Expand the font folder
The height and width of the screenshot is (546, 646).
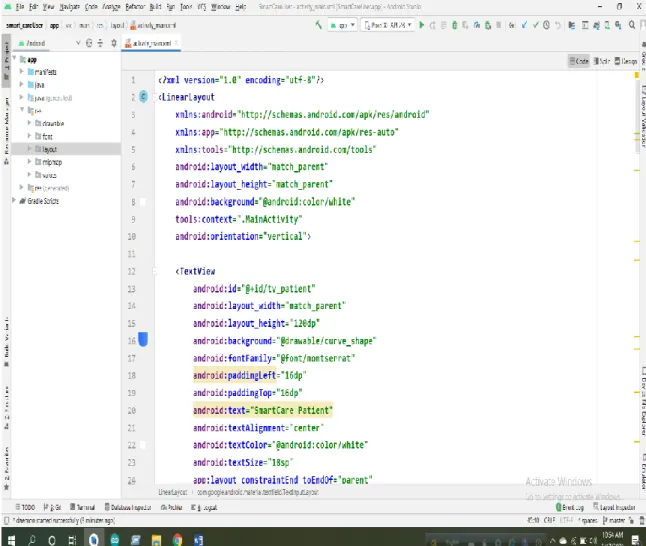click(29, 136)
